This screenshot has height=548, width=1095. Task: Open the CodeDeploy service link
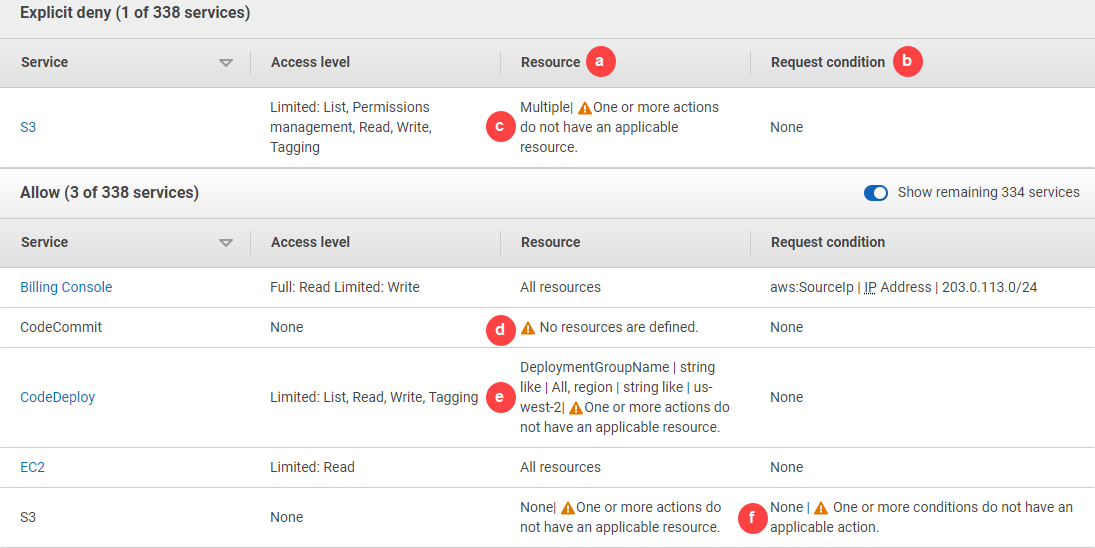point(57,397)
